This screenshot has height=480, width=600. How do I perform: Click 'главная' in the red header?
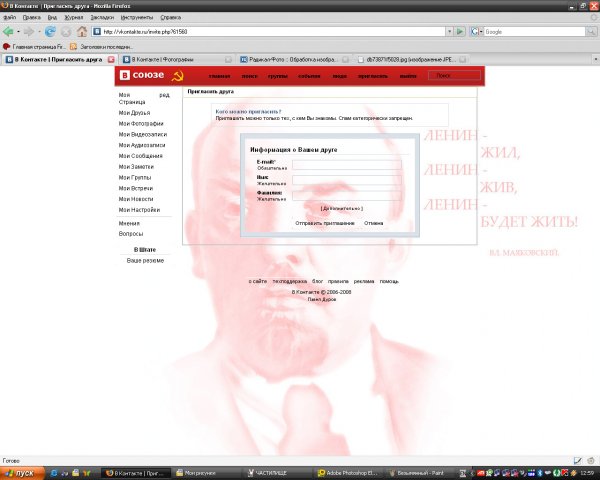point(219,76)
